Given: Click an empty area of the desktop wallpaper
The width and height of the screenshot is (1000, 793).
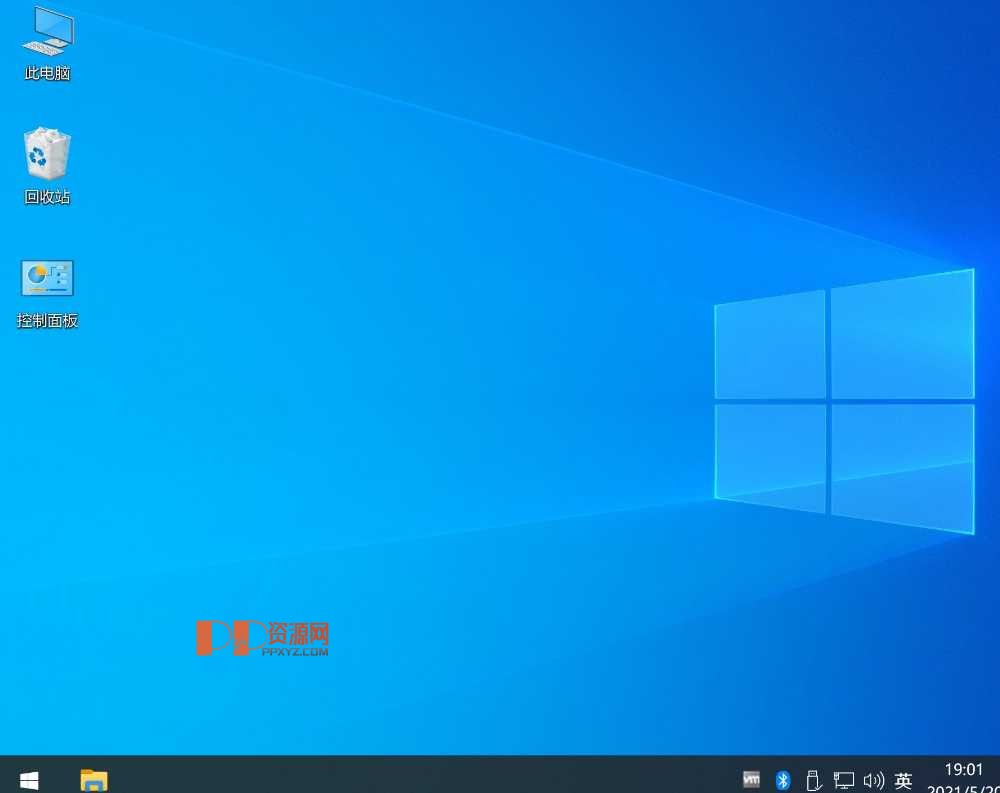Looking at the screenshot, I should click(x=450, y=400).
